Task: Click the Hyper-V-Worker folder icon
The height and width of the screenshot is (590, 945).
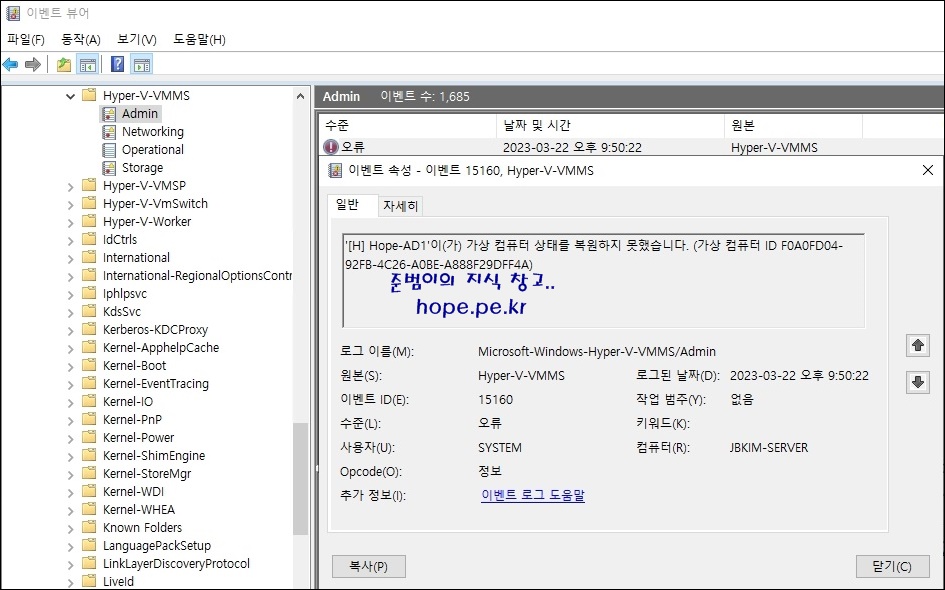Action: point(89,221)
